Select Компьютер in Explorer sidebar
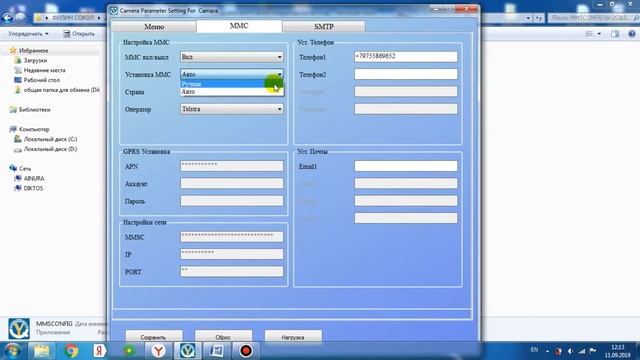Viewport: 640px width, 360px height. 34,129
